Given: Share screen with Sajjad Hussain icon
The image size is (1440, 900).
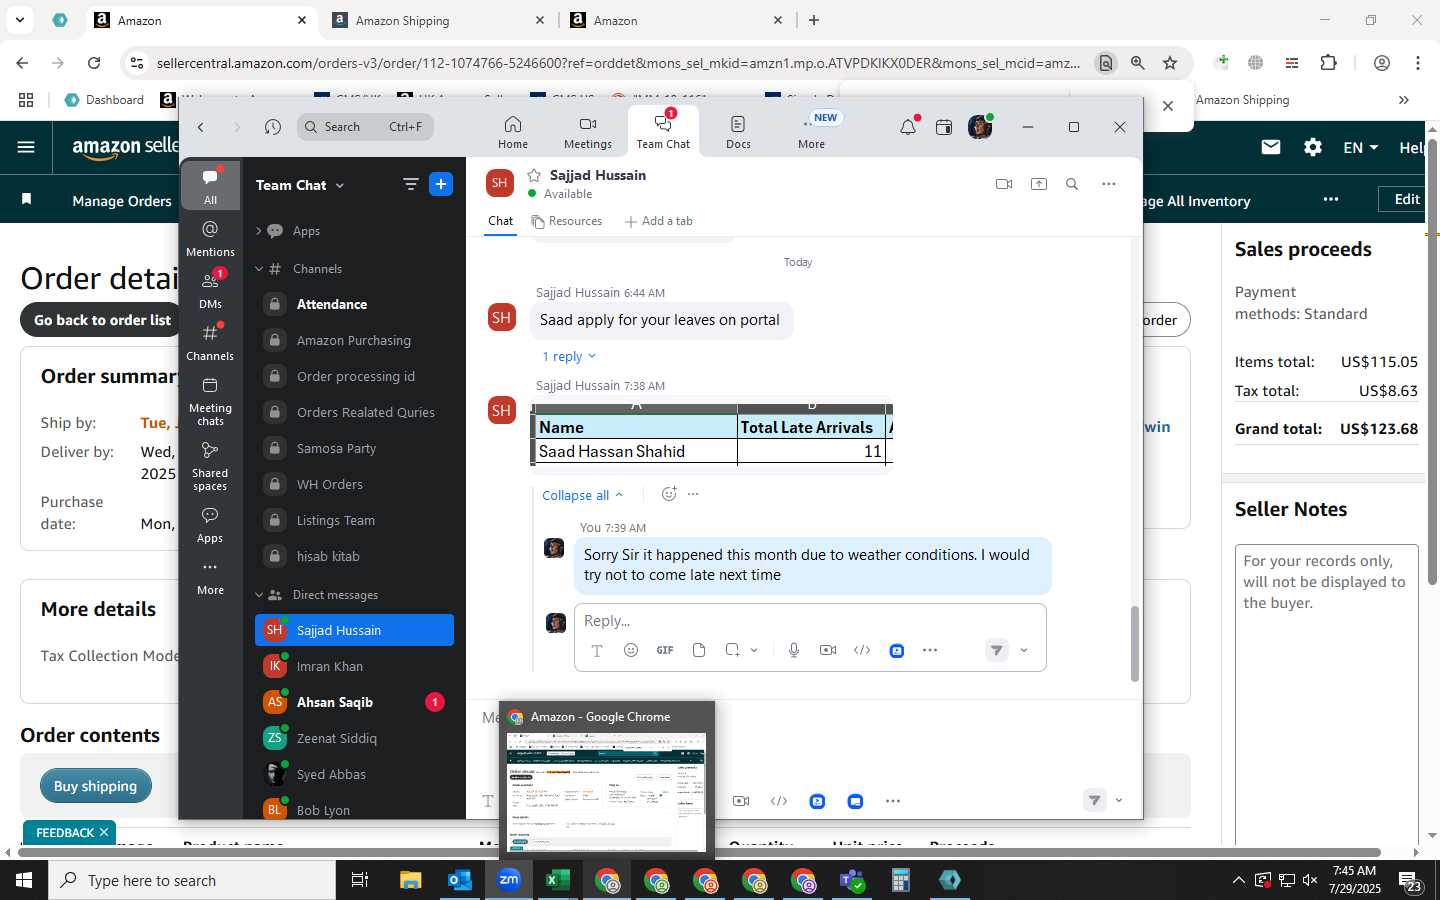Looking at the screenshot, I should [x=1039, y=184].
